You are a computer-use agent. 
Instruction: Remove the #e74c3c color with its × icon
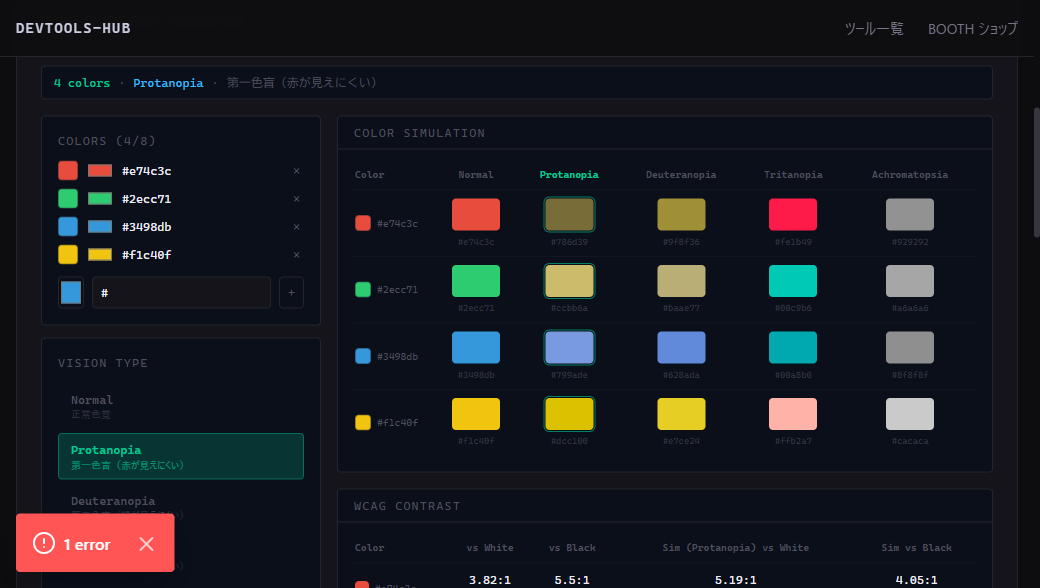296,171
